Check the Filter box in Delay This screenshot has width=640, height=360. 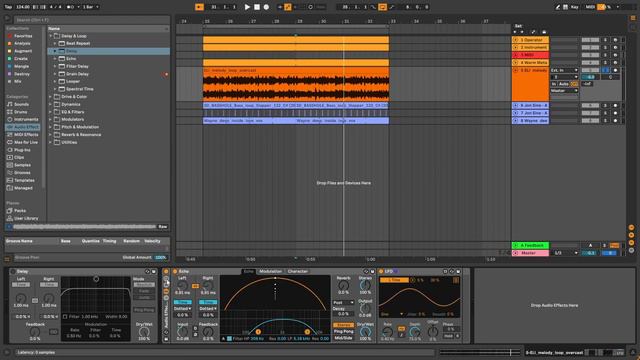point(65,317)
